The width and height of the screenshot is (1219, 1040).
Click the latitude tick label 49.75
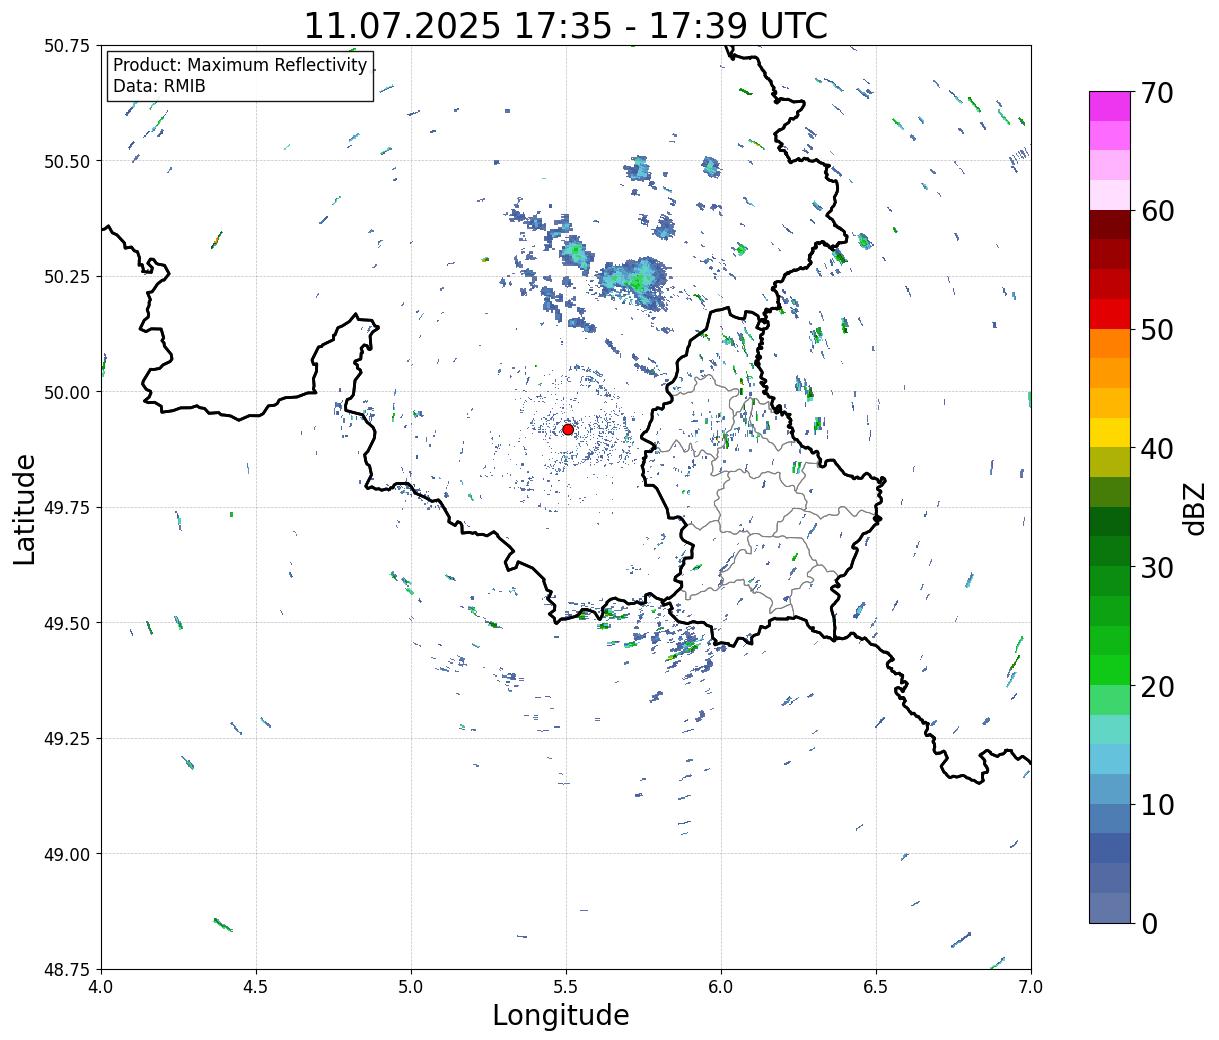67,508
